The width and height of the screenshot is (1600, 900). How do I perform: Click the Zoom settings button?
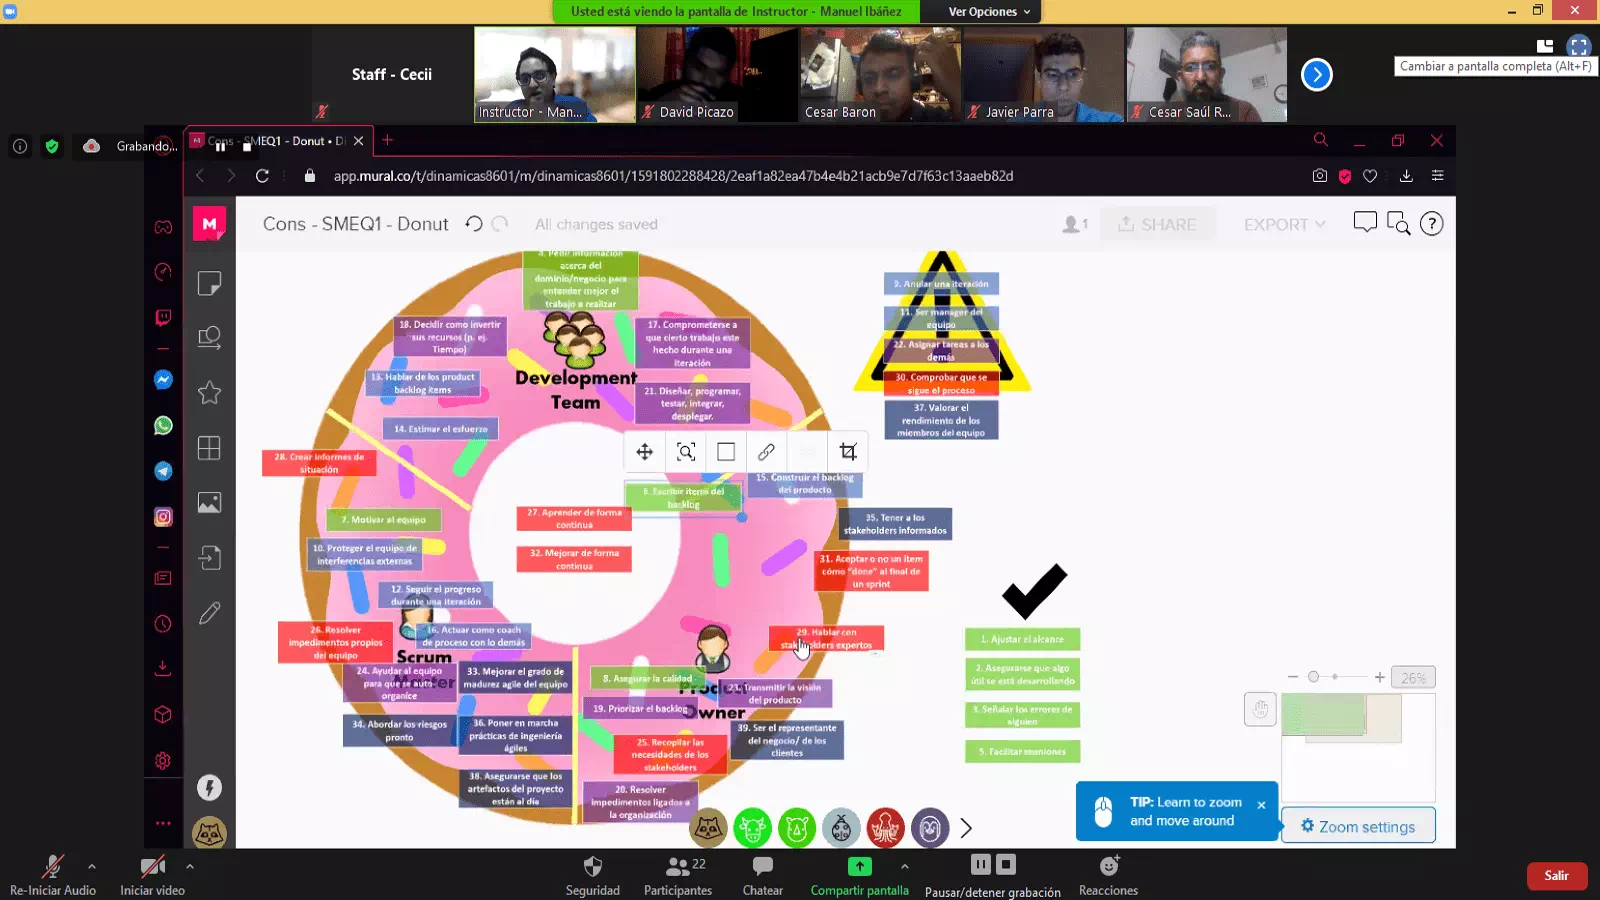click(x=1357, y=827)
